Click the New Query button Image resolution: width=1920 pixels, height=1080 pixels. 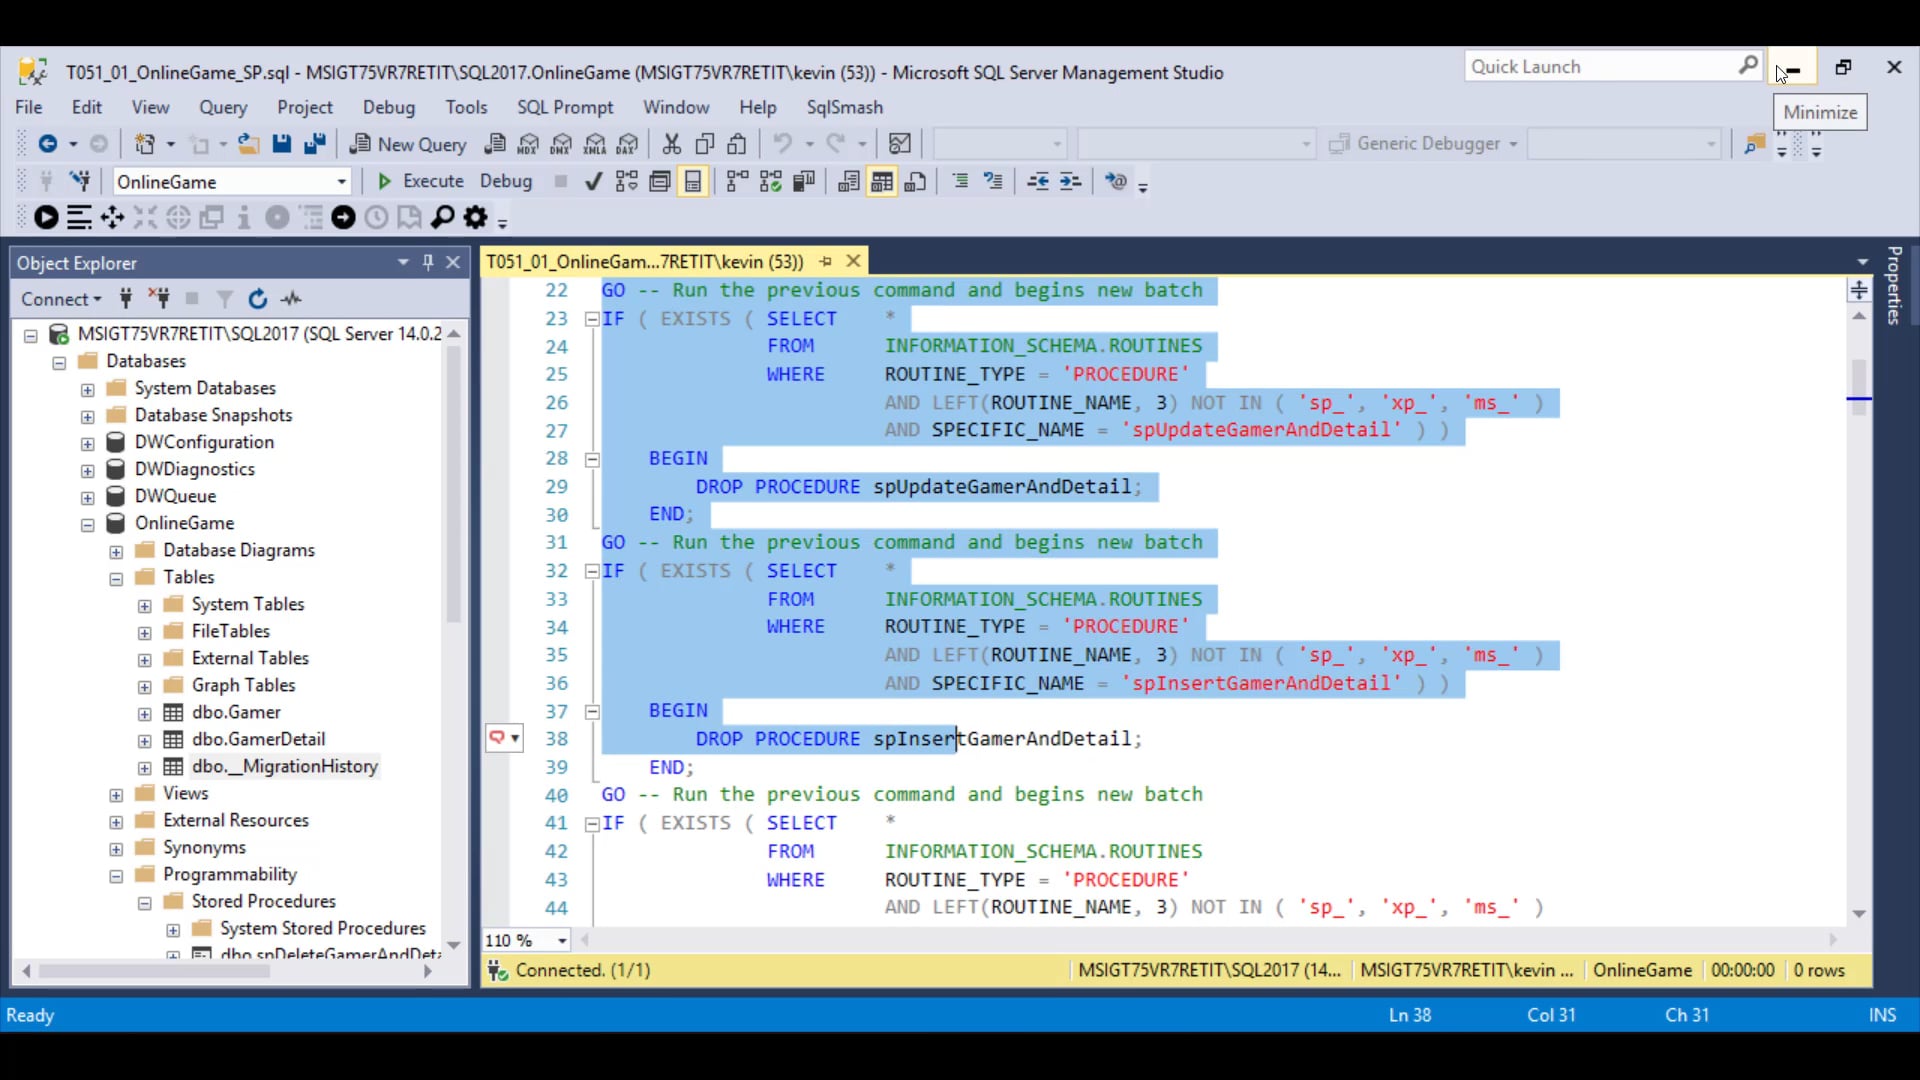point(408,144)
